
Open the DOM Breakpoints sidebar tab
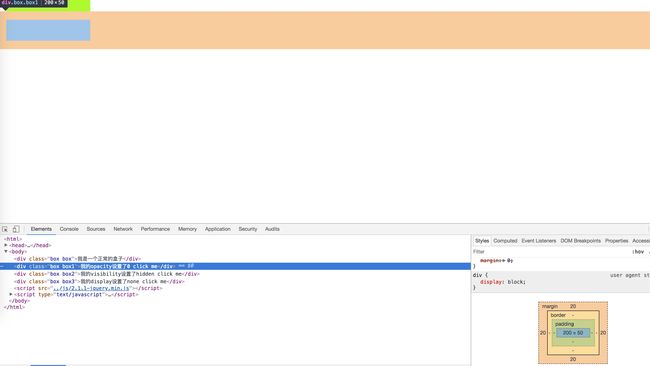pyautogui.click(x=580, y=241)
